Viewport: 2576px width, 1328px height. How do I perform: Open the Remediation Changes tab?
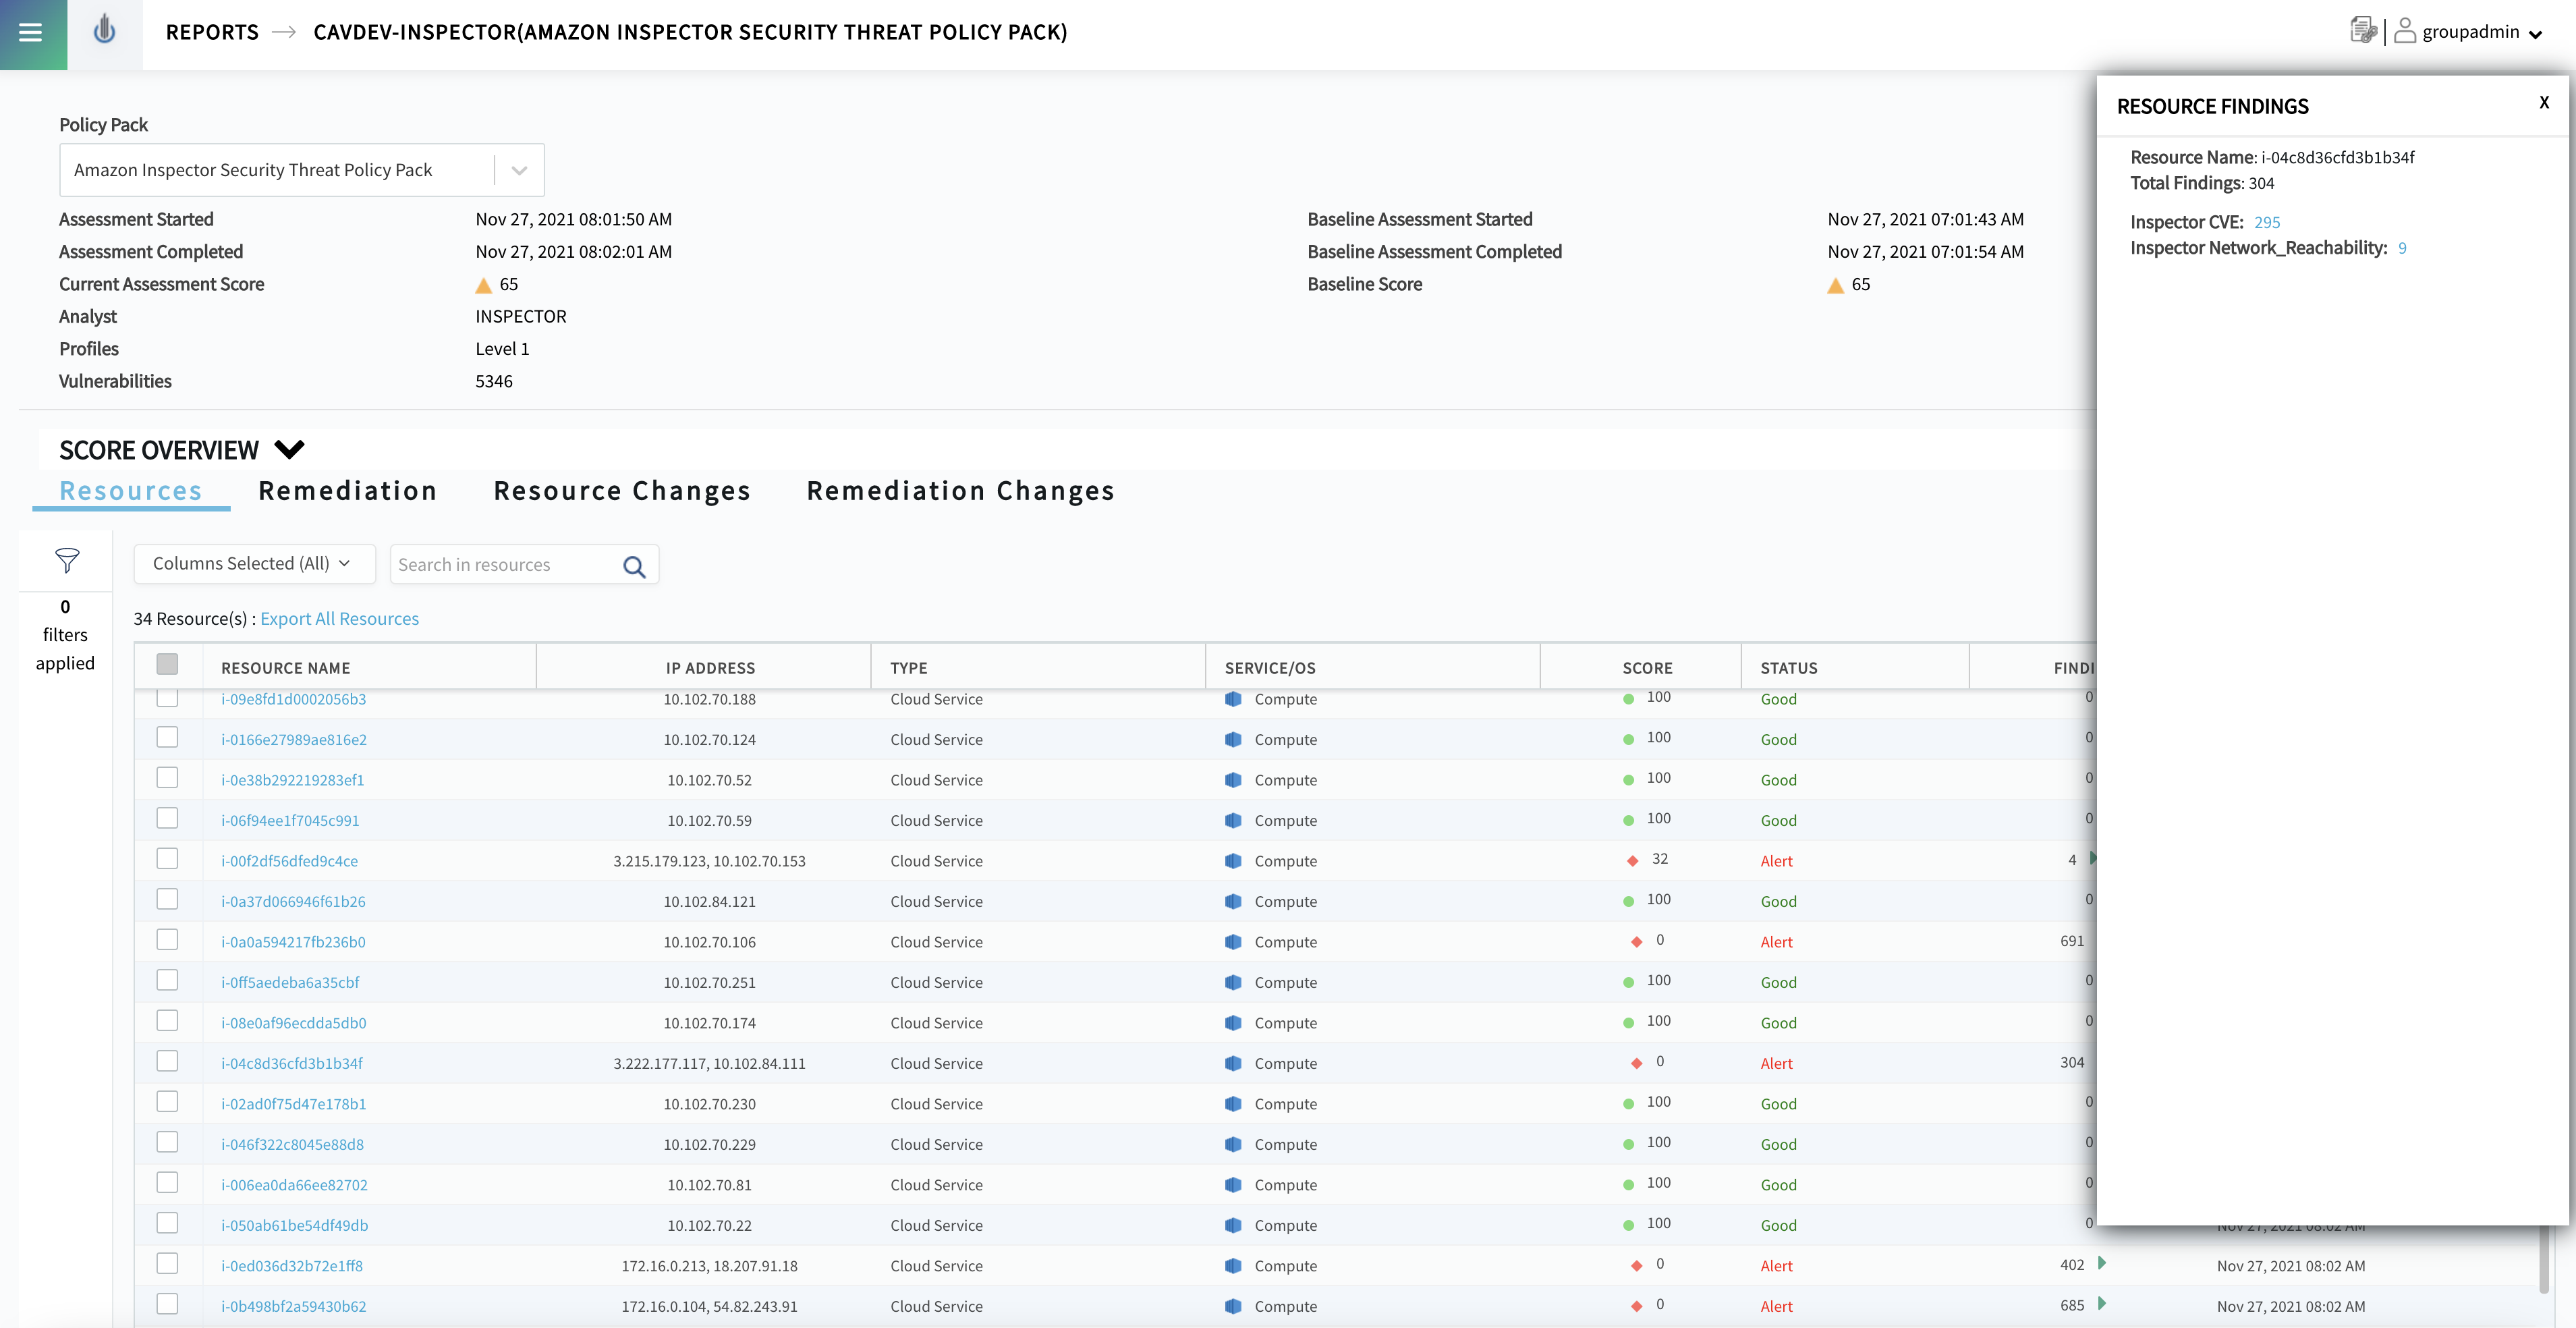(x=960, y=491)
